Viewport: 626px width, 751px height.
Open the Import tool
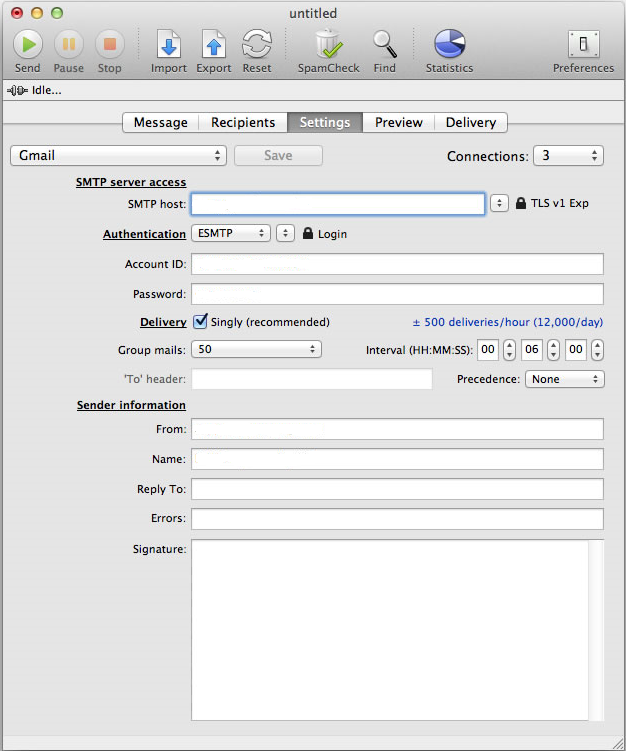coord(169,44)
